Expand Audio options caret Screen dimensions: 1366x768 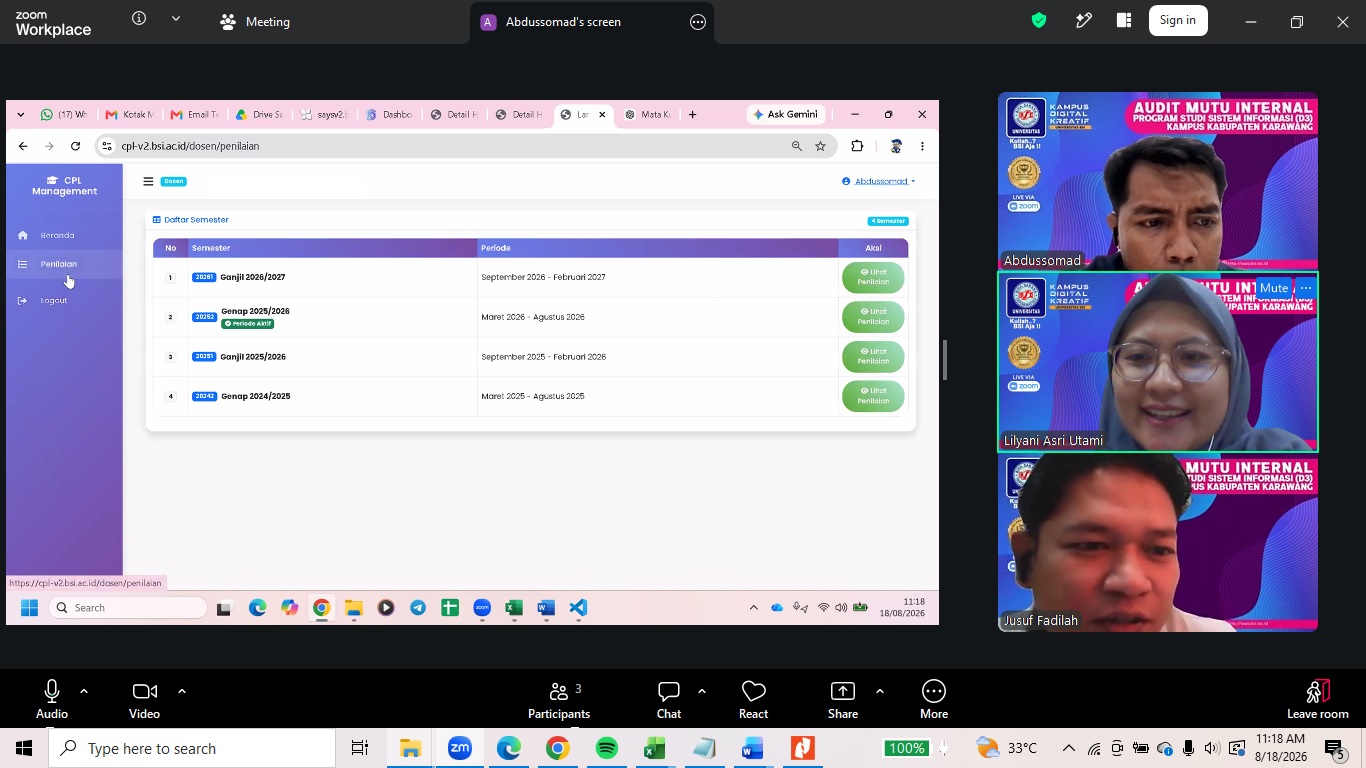pyautogui.click(x=84, y=691)
